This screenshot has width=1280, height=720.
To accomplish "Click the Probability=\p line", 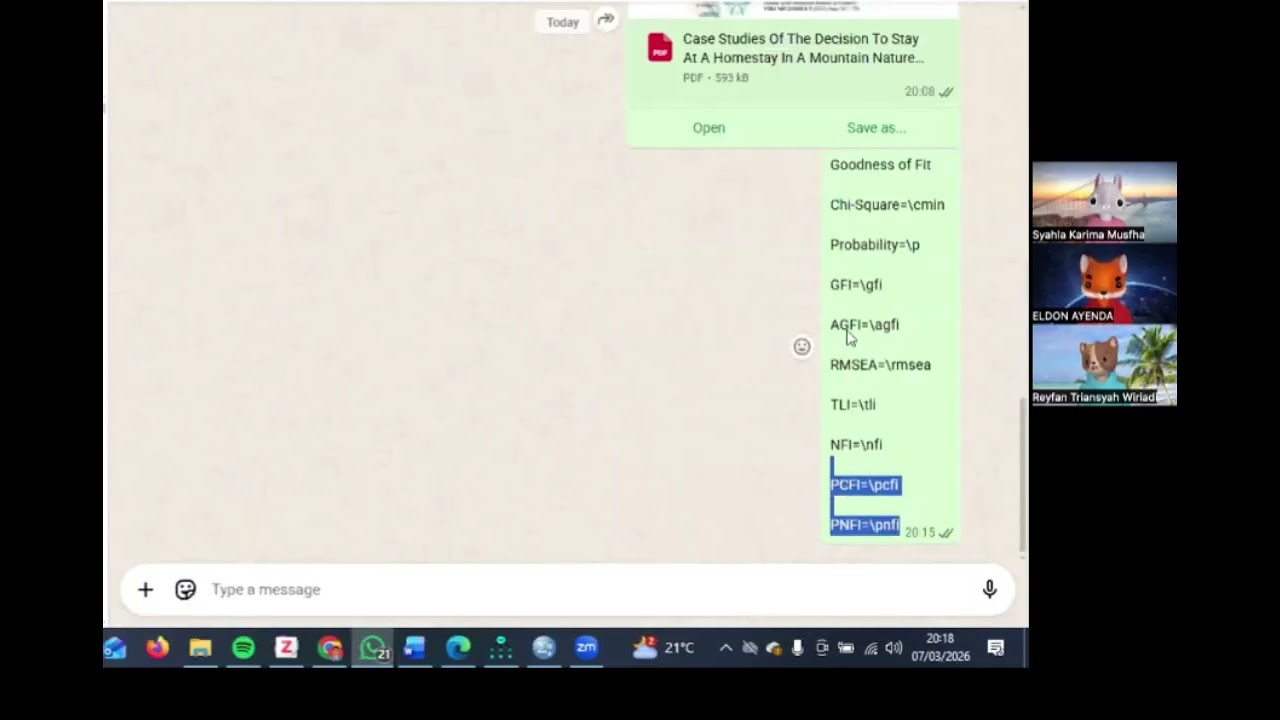I will (875, 245).
